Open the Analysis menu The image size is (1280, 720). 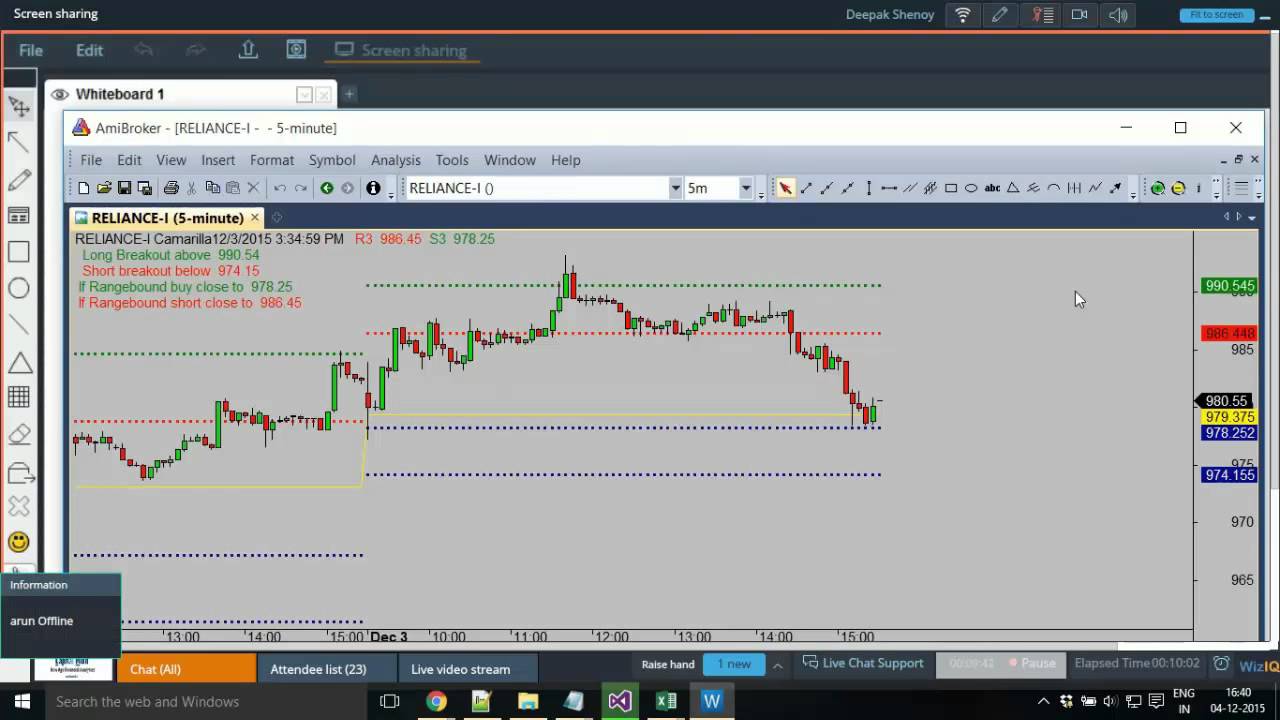pyautogui.click(x=396, y=160)
